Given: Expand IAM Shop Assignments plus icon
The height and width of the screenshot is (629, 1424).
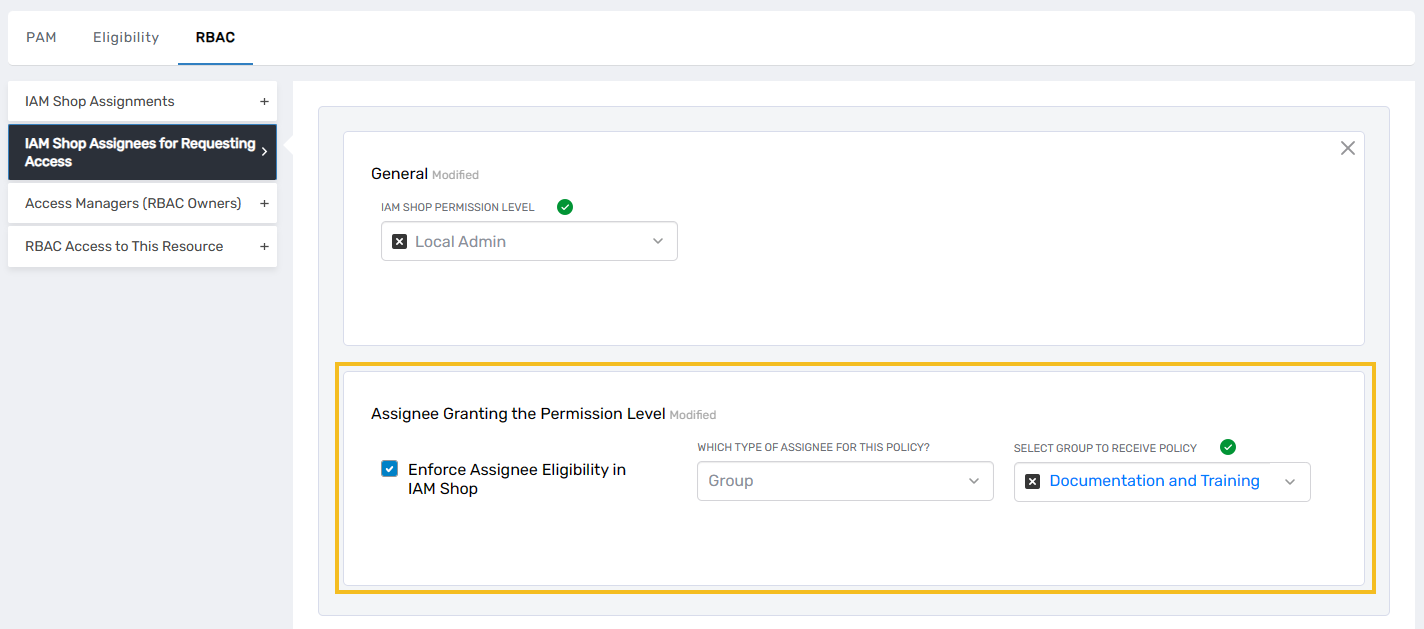Looking at the screenshot, I should pos(264,102).
